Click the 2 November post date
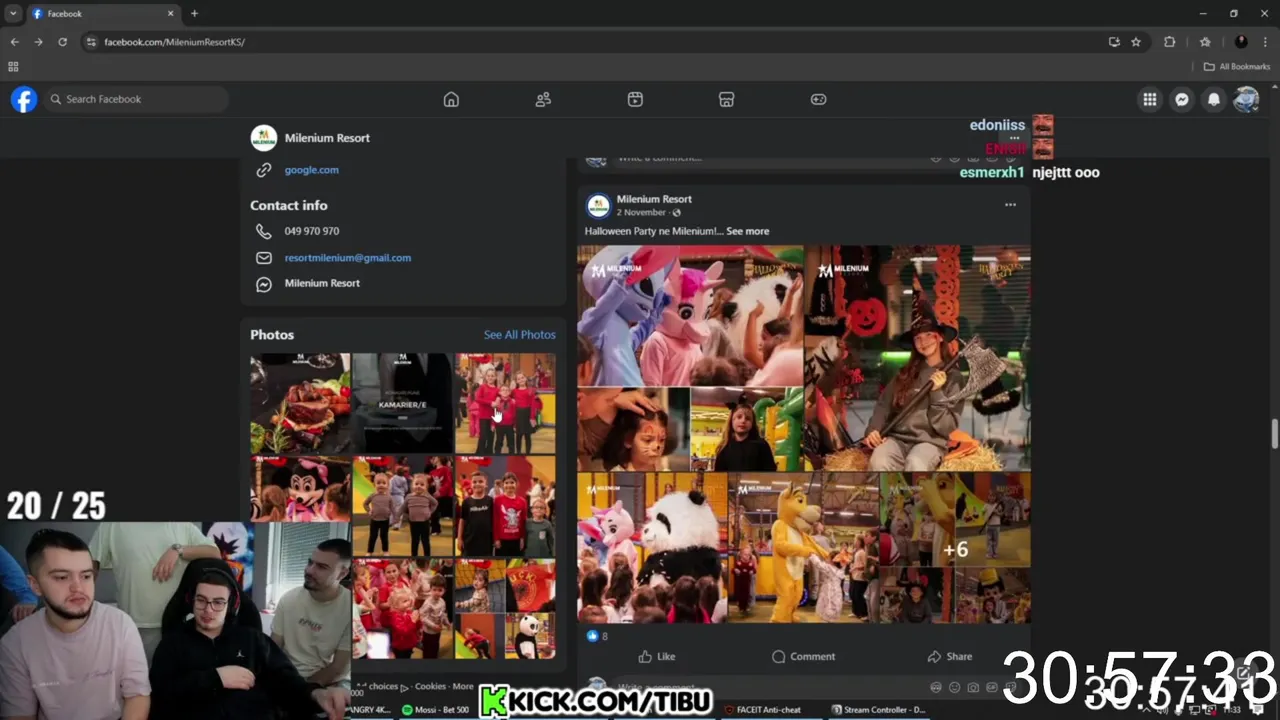This screenshot has height=720, width=1280. (641, 213)
